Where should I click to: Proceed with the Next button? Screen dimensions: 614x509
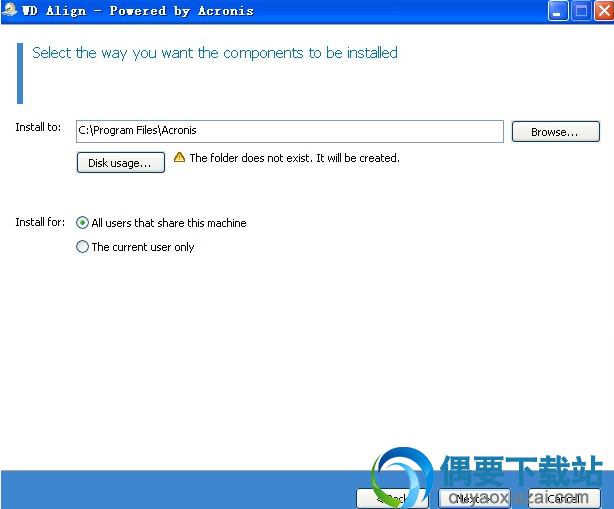(475, 498)
